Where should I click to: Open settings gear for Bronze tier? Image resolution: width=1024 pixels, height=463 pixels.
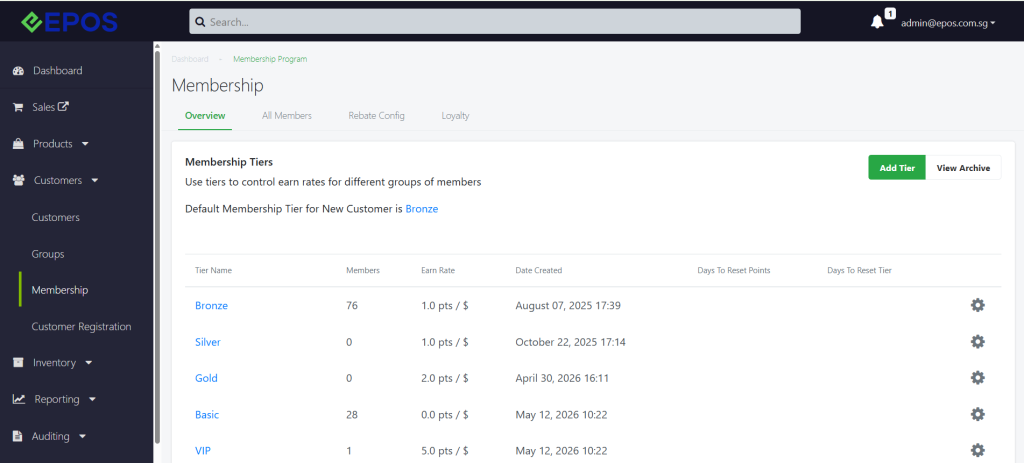tap(977, 305)
